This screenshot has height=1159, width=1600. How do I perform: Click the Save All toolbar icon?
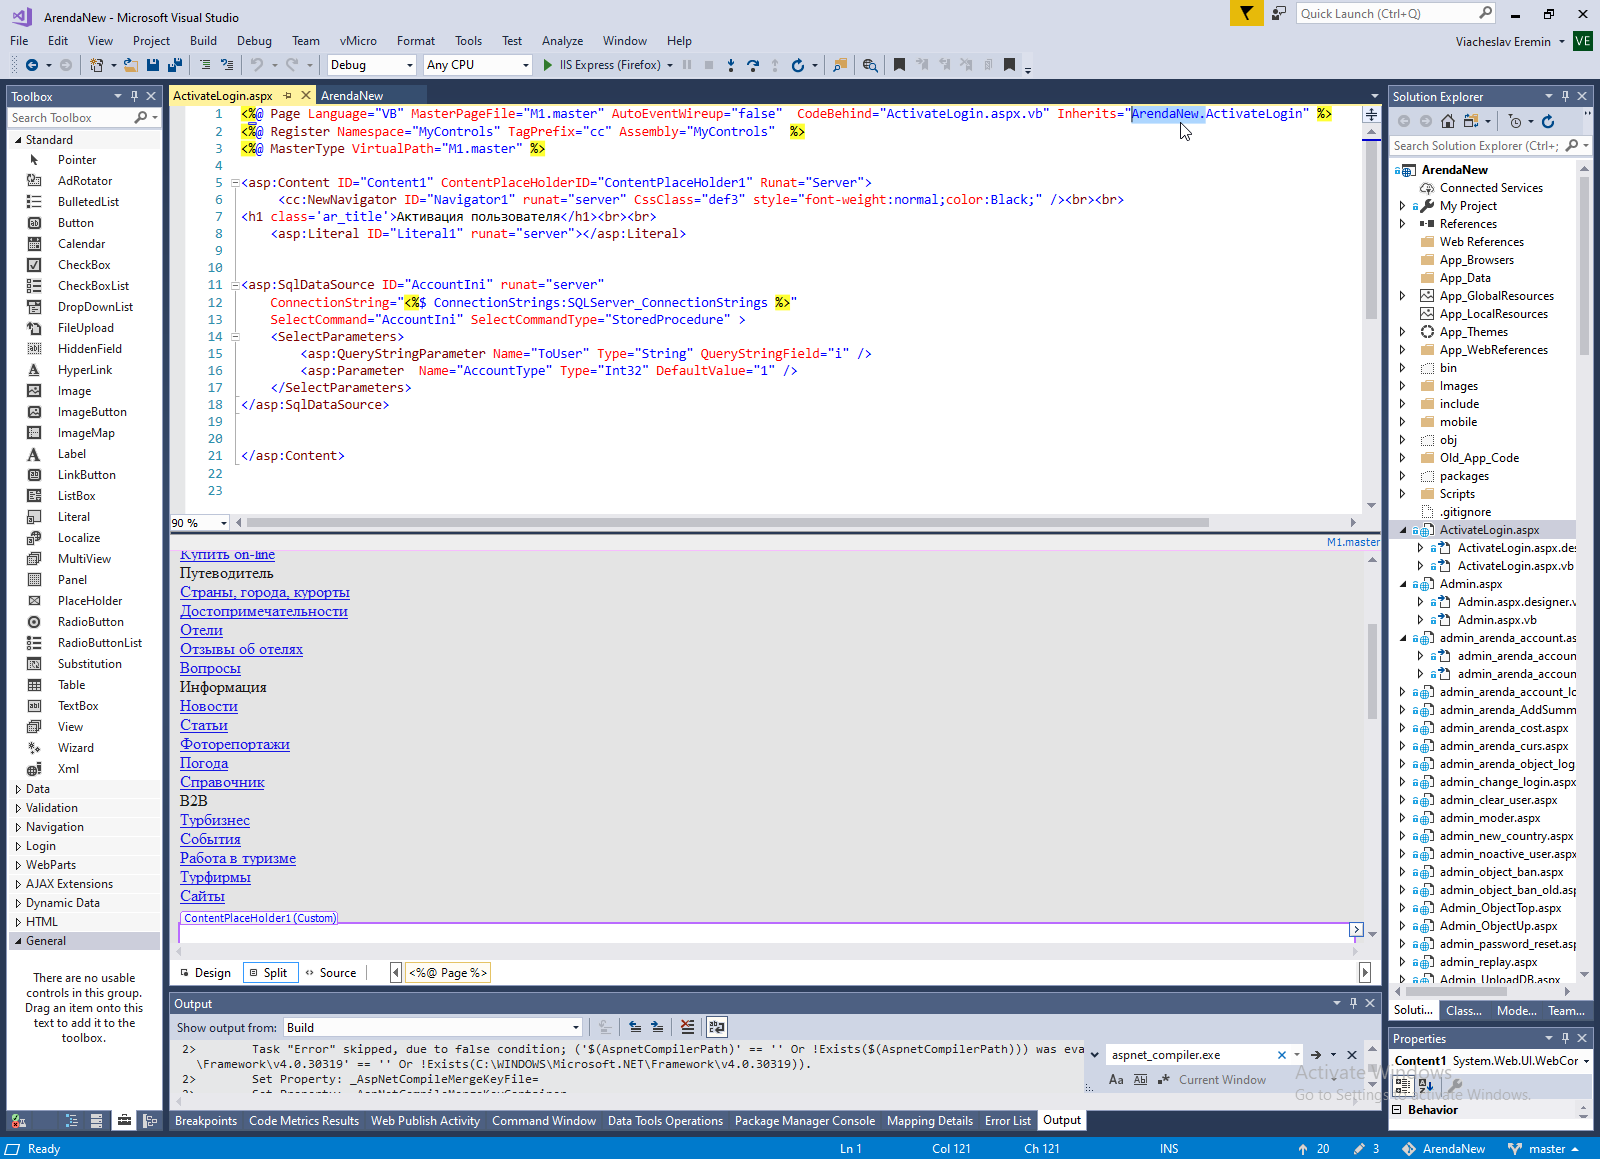[174, 65]
